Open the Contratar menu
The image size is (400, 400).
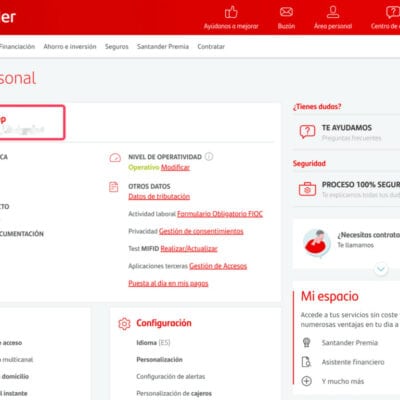[x=211, y=47]
